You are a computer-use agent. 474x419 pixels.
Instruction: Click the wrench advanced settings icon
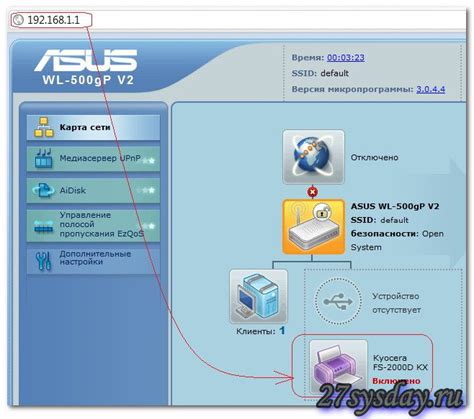(44, 260)
